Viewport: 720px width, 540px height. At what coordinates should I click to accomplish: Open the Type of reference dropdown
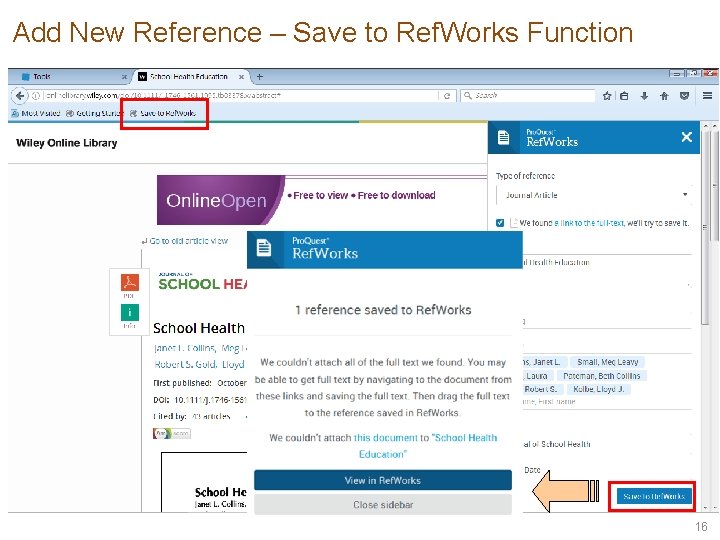(594, 195)
